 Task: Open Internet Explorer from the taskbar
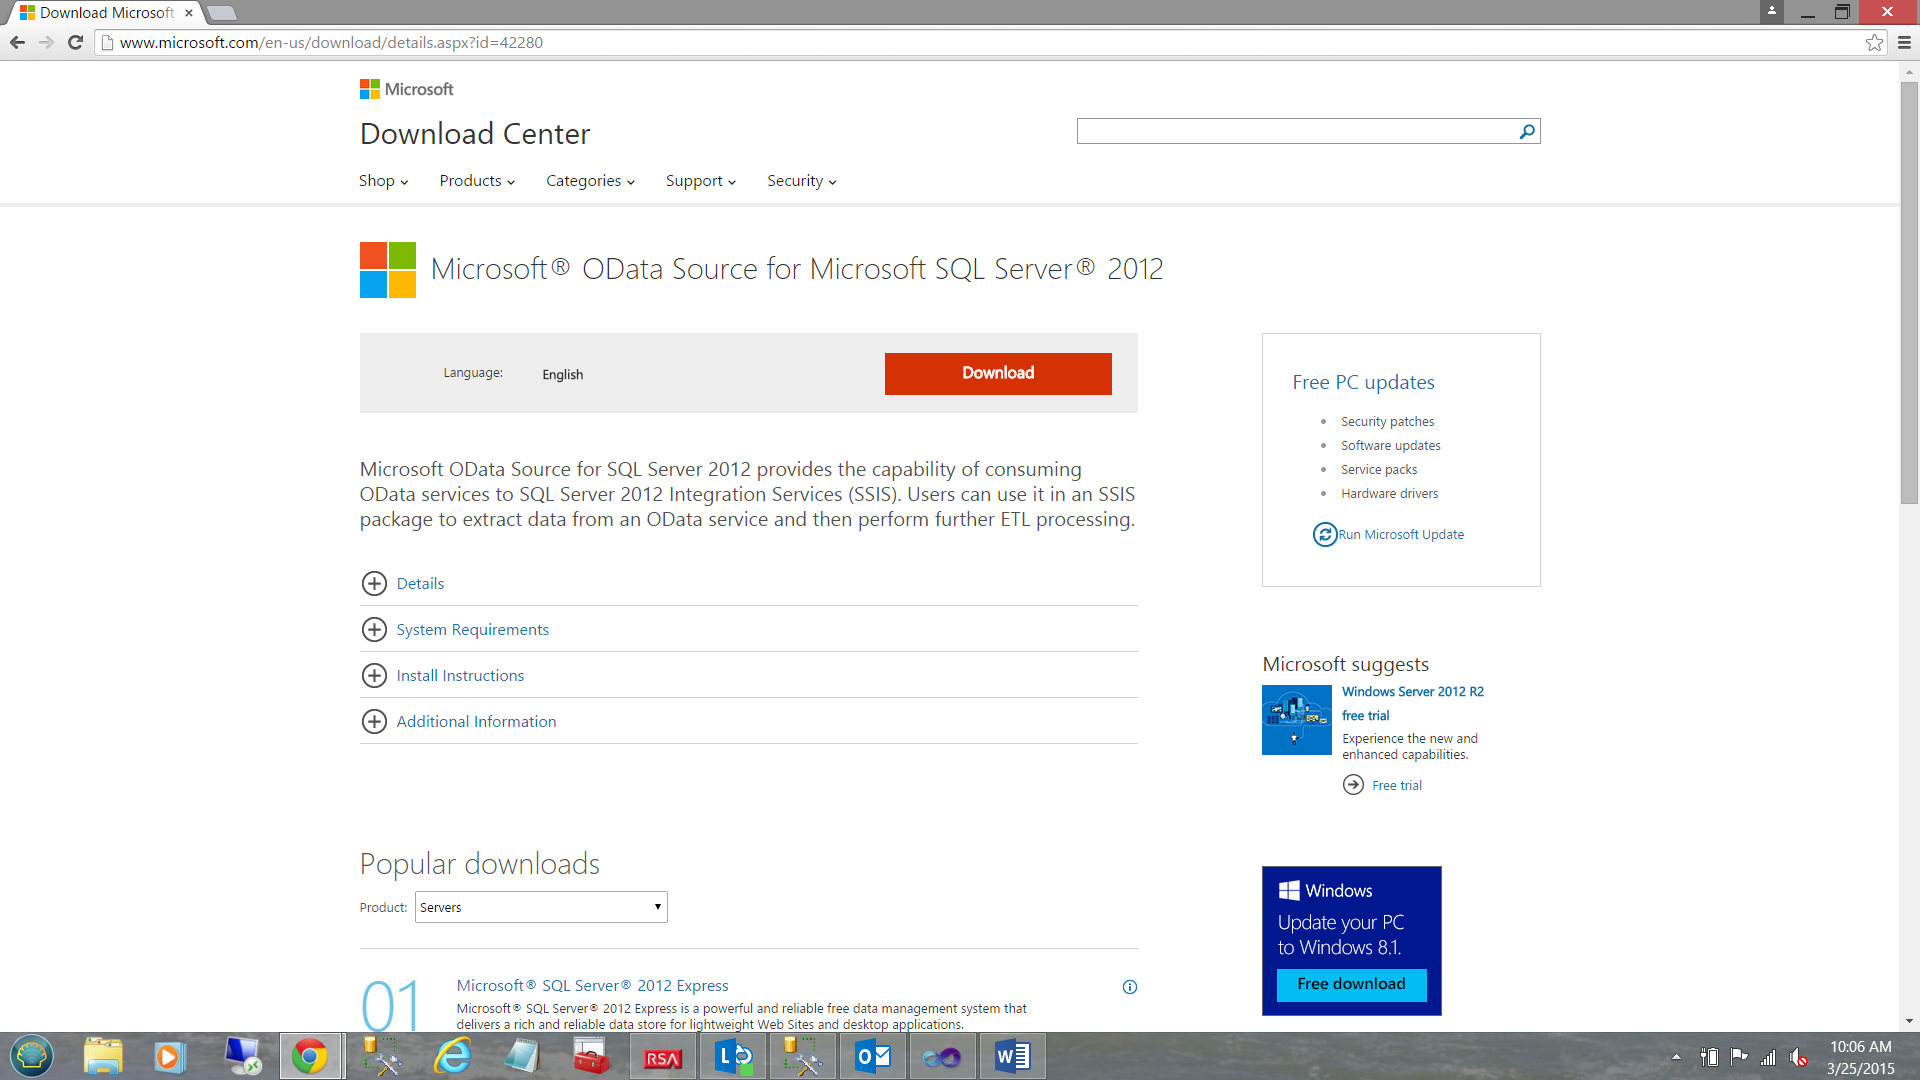click(x=452, y=1056)
